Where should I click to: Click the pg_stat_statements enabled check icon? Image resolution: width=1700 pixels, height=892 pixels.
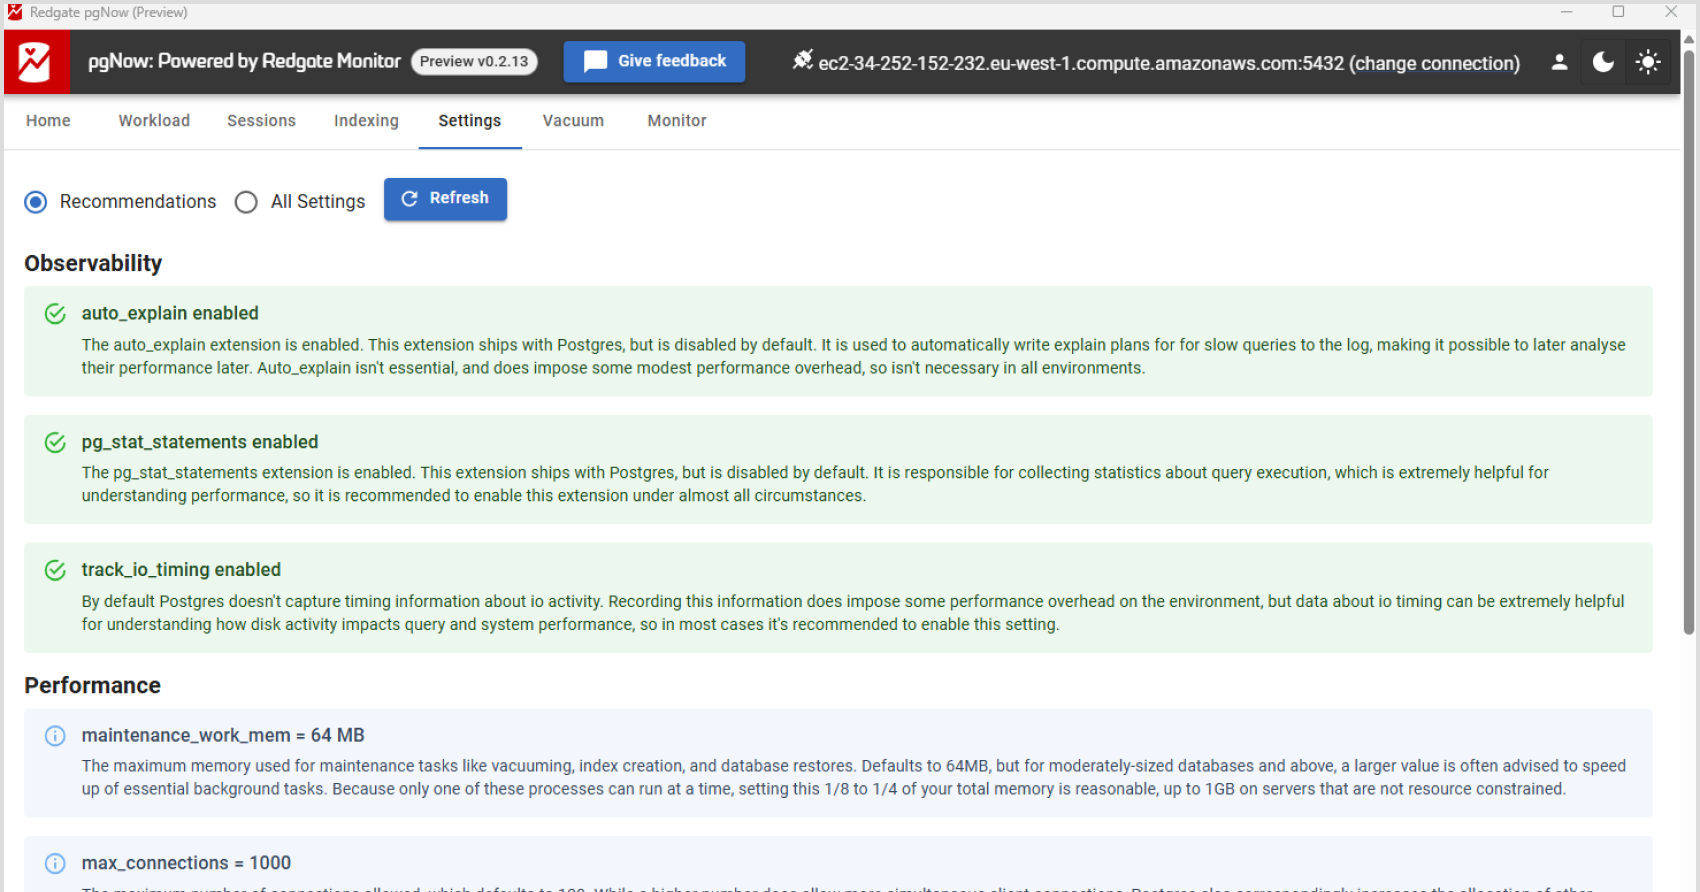point(55,443)
